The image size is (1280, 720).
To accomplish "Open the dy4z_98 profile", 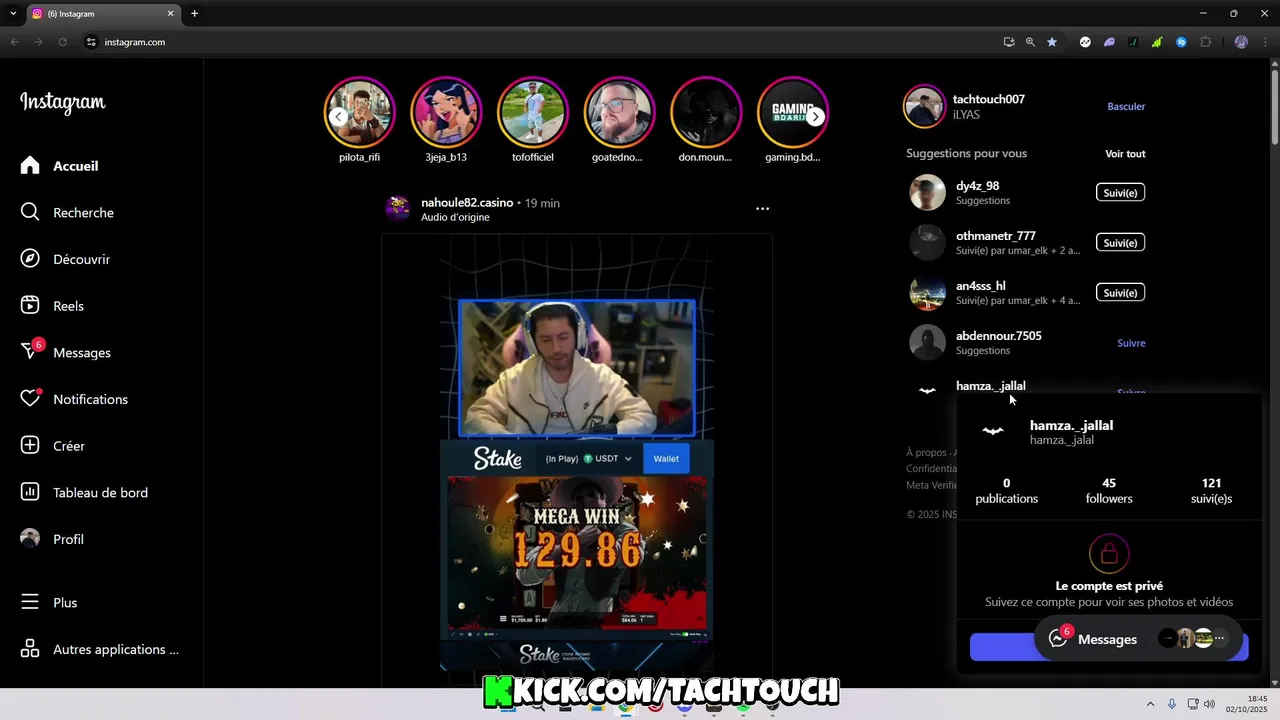I will tap(977, 186).
